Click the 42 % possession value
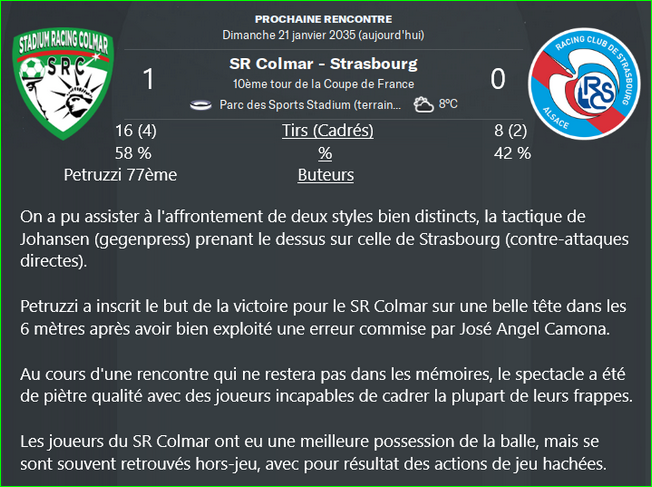Viewport: 652px width, 487px height. coord(512,153)
